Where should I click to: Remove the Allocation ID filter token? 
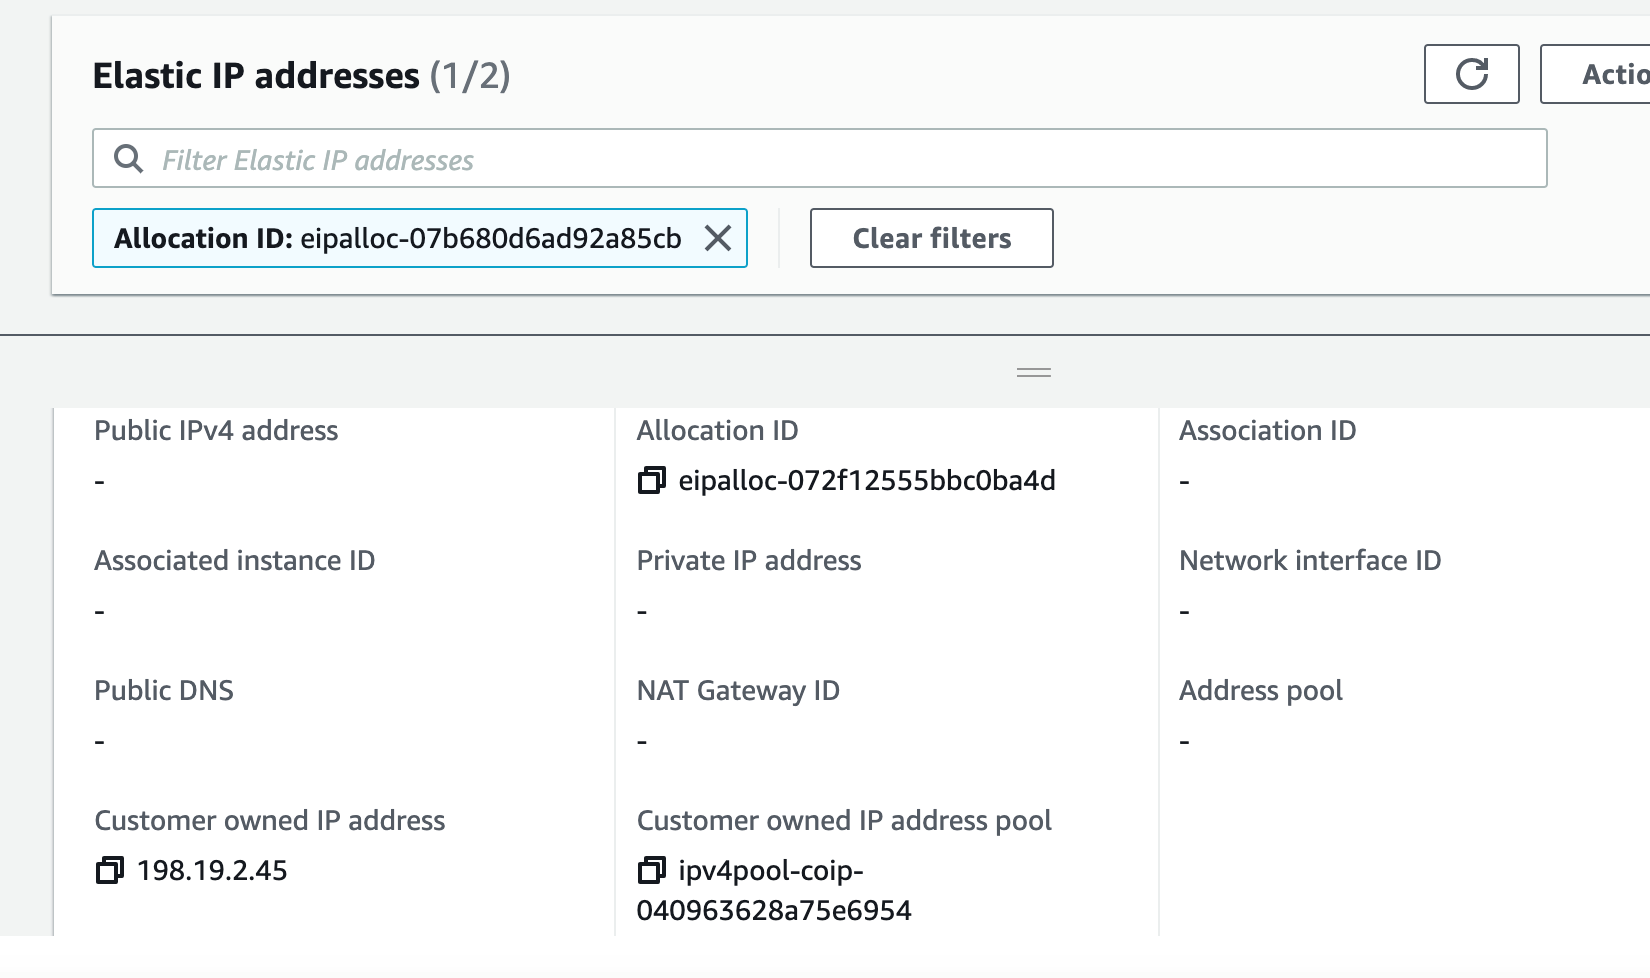(716, 238)
